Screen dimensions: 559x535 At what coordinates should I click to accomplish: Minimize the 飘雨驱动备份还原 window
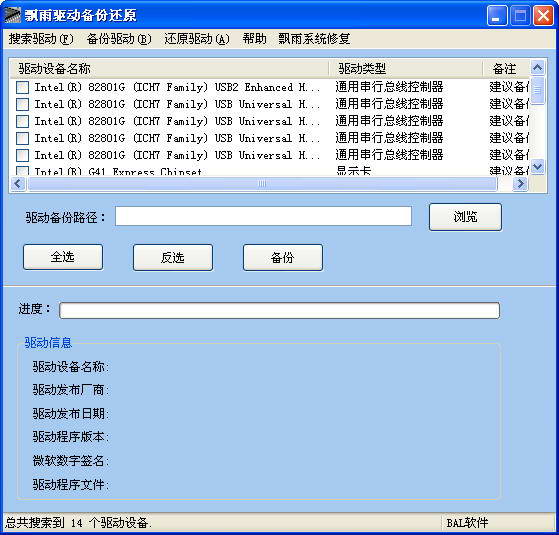[x=497, y=16]
